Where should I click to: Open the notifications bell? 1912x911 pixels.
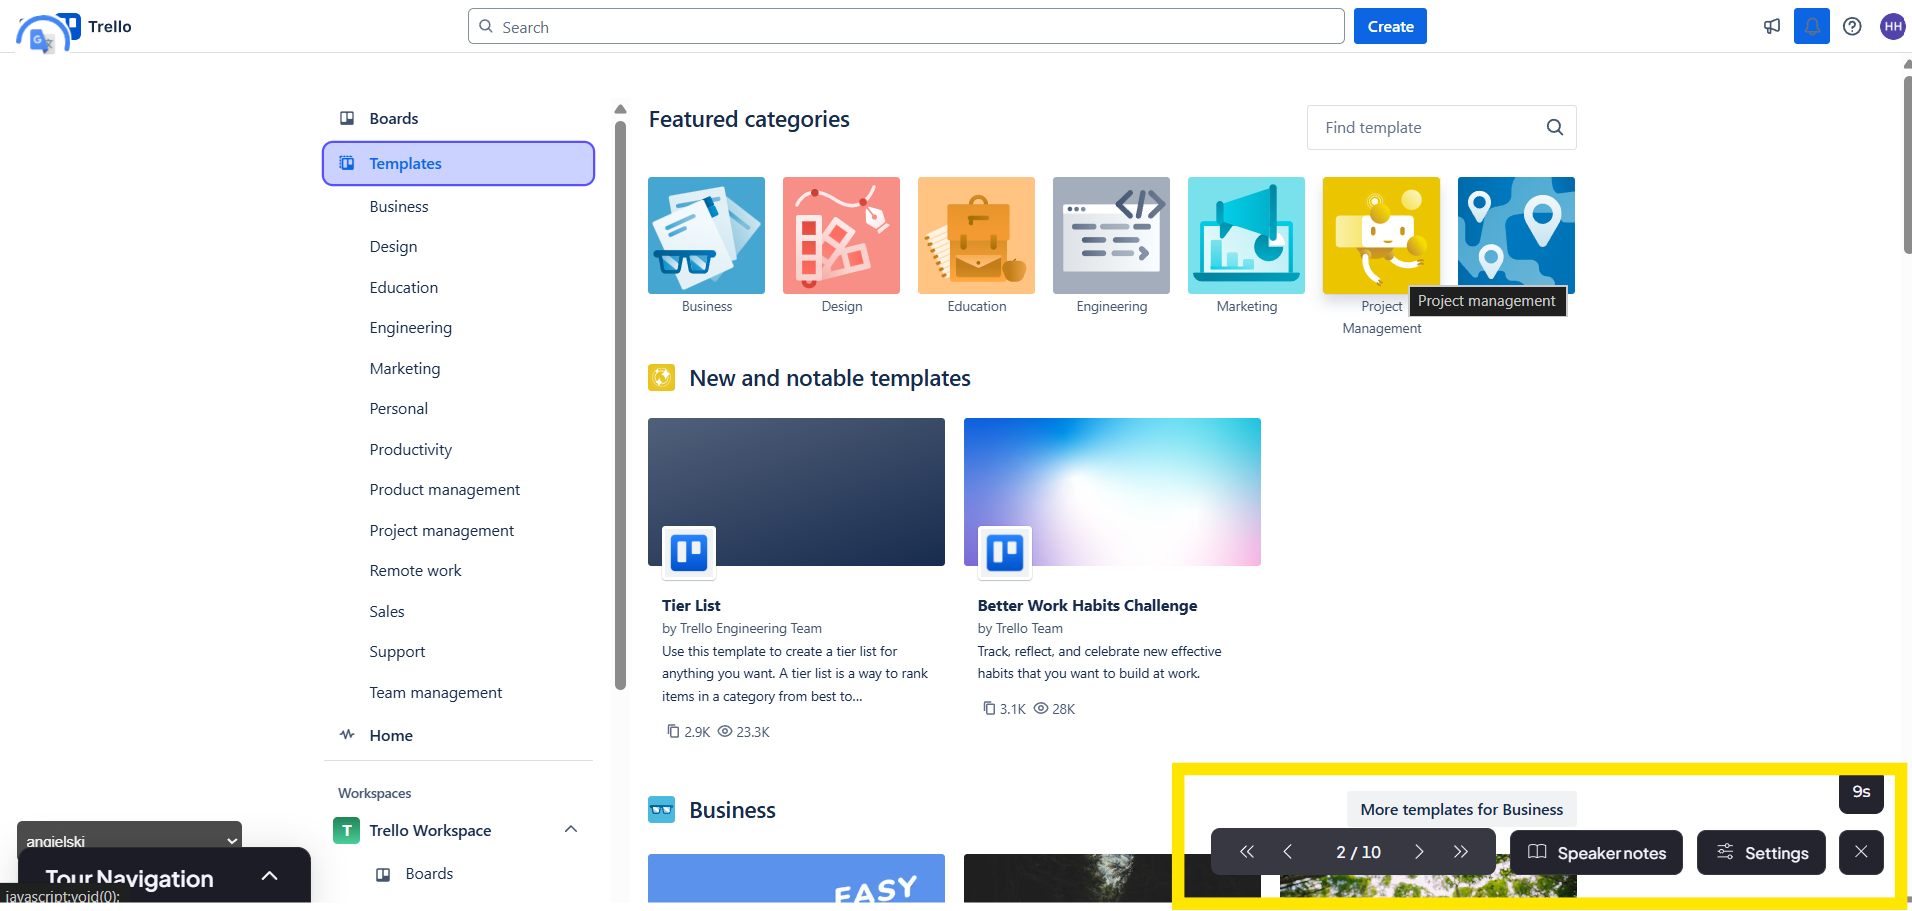(1812, 26)
